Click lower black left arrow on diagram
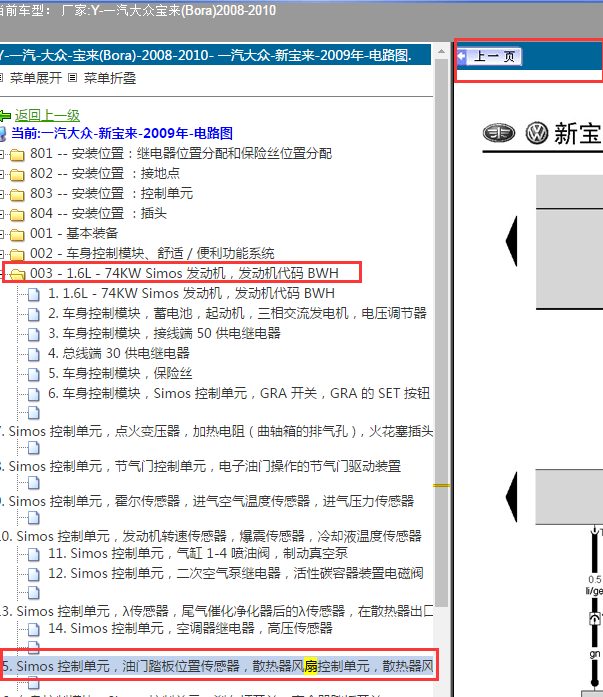The height and width of the screenshot is (697, 603). click(x=512, y=497)
